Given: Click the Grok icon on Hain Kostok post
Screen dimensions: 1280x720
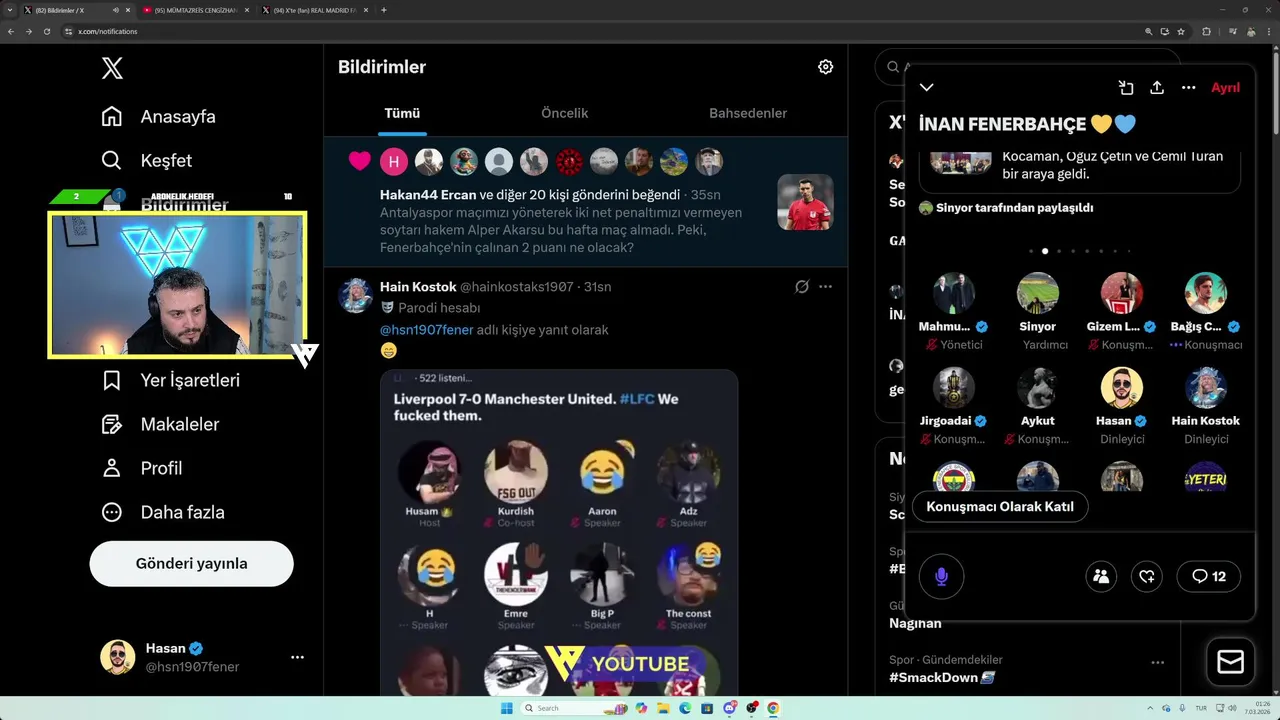Looking at the screenshot, I should (801, 287).
